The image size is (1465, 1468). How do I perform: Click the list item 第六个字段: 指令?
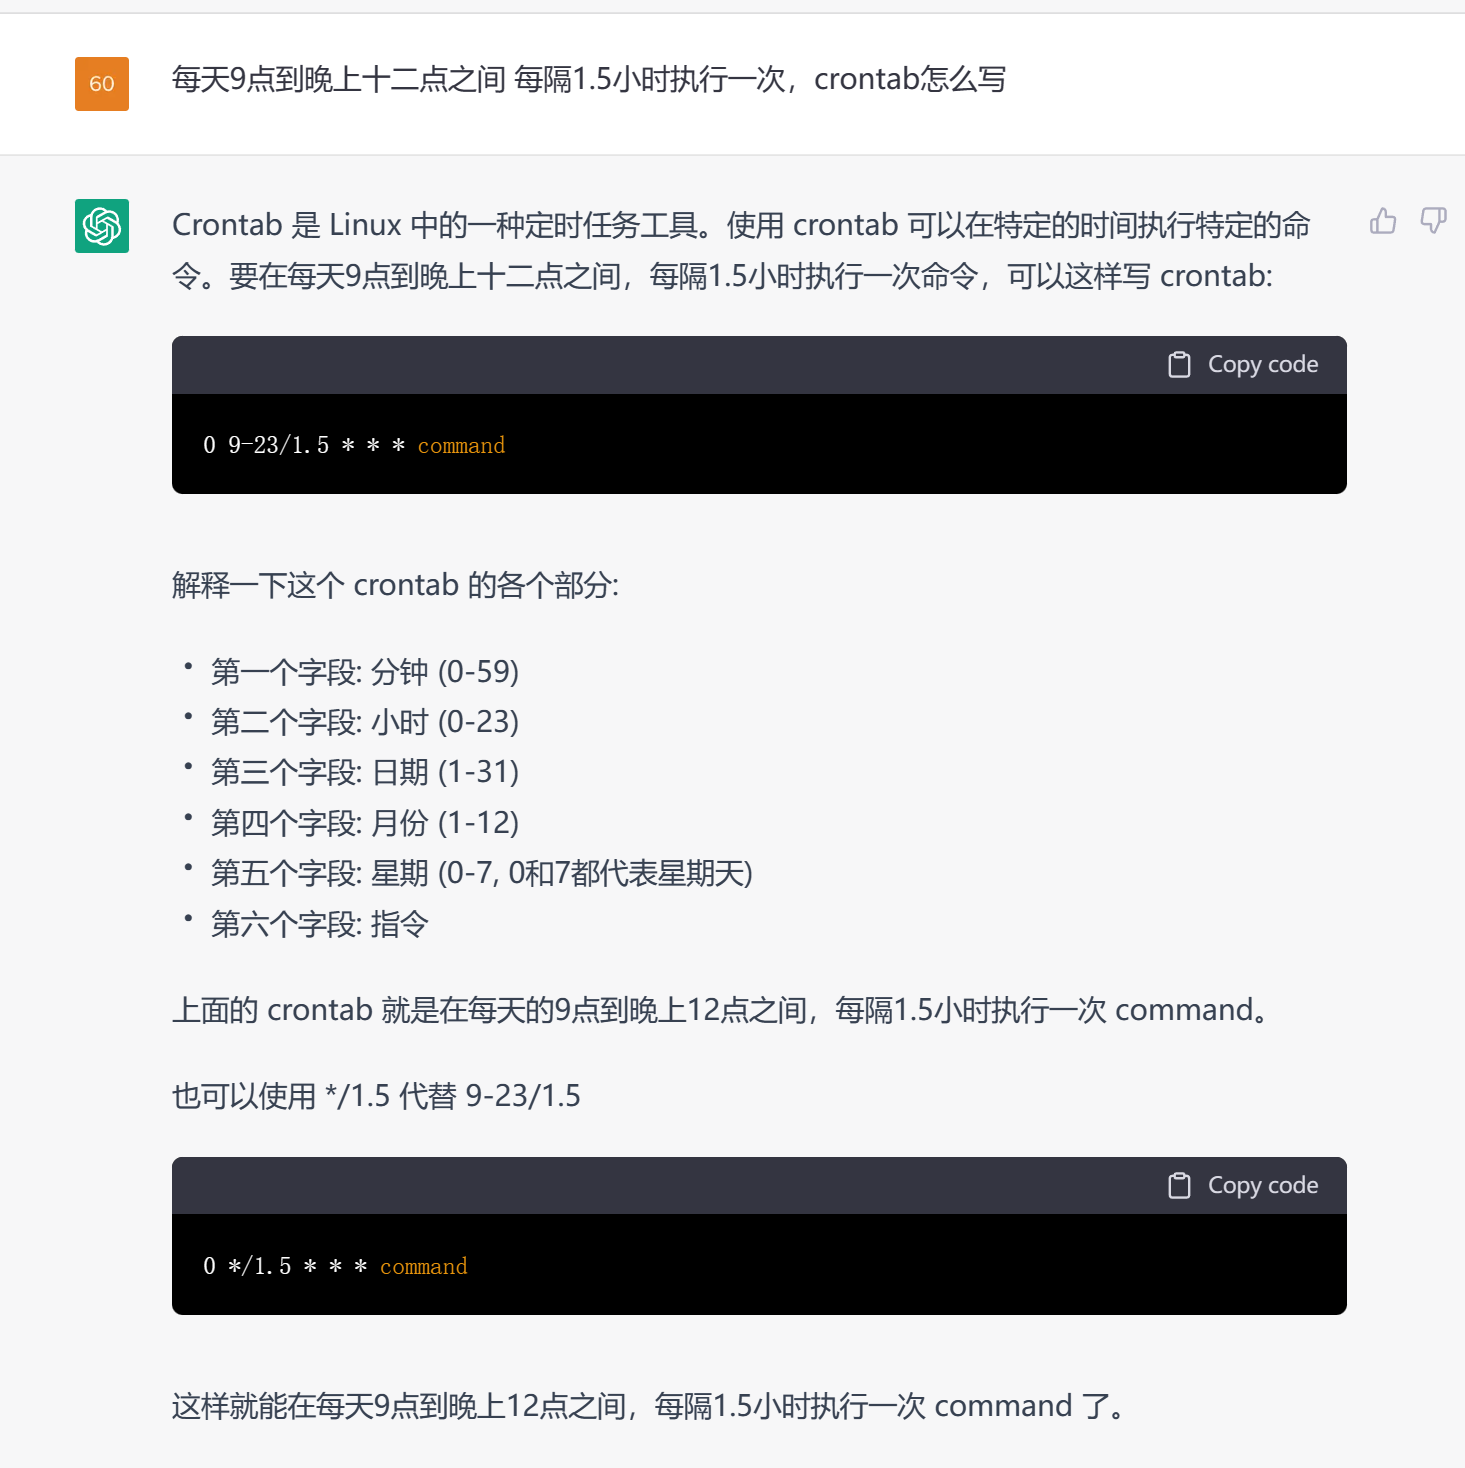(319, 924)
